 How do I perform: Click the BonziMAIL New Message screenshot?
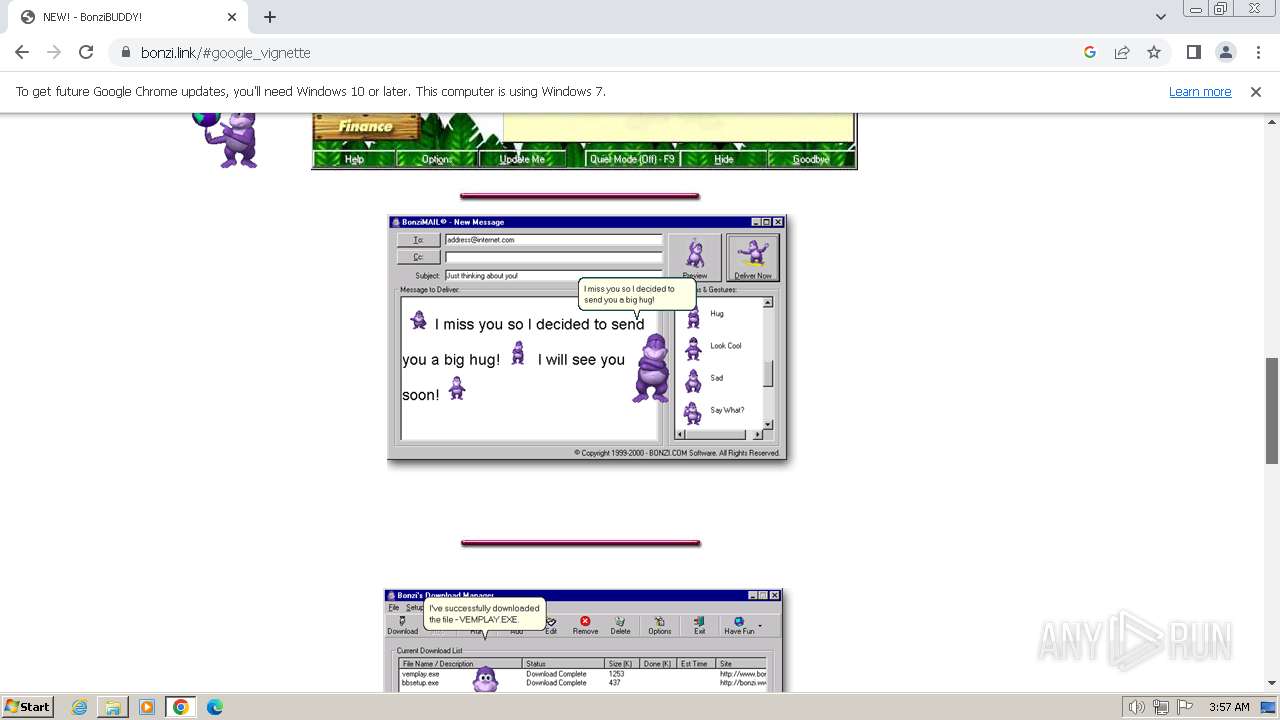click(x=587, y=338)
